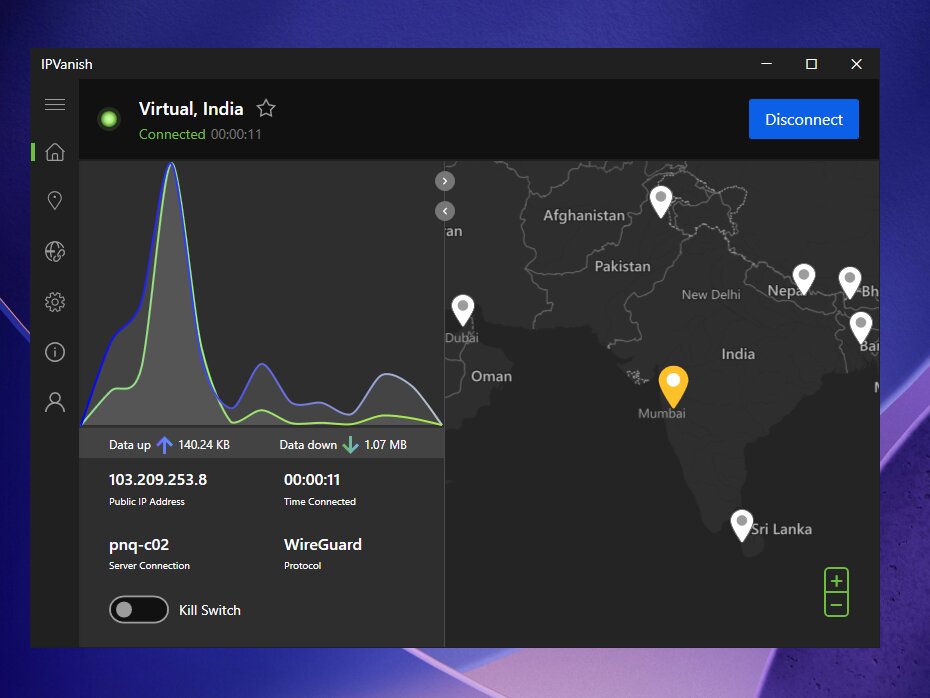The image size is (930, 698).
Task: Close the IPVanish window
Action: tap(856, 63)
